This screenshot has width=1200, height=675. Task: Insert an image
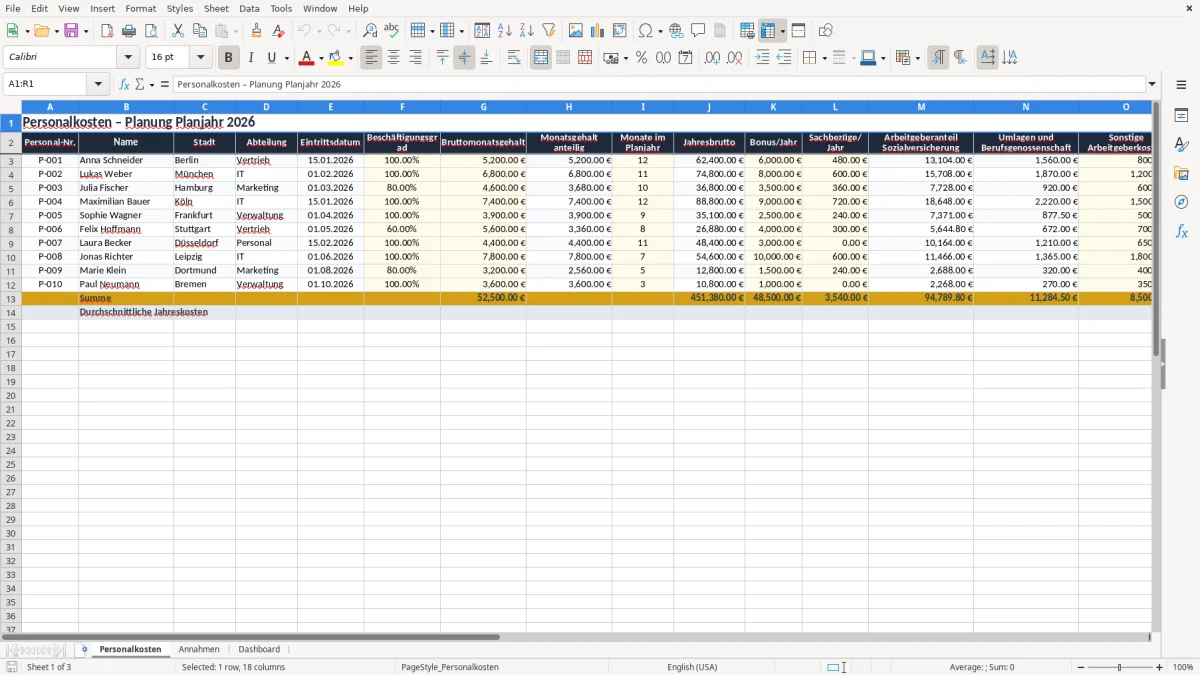click(576, 31)
